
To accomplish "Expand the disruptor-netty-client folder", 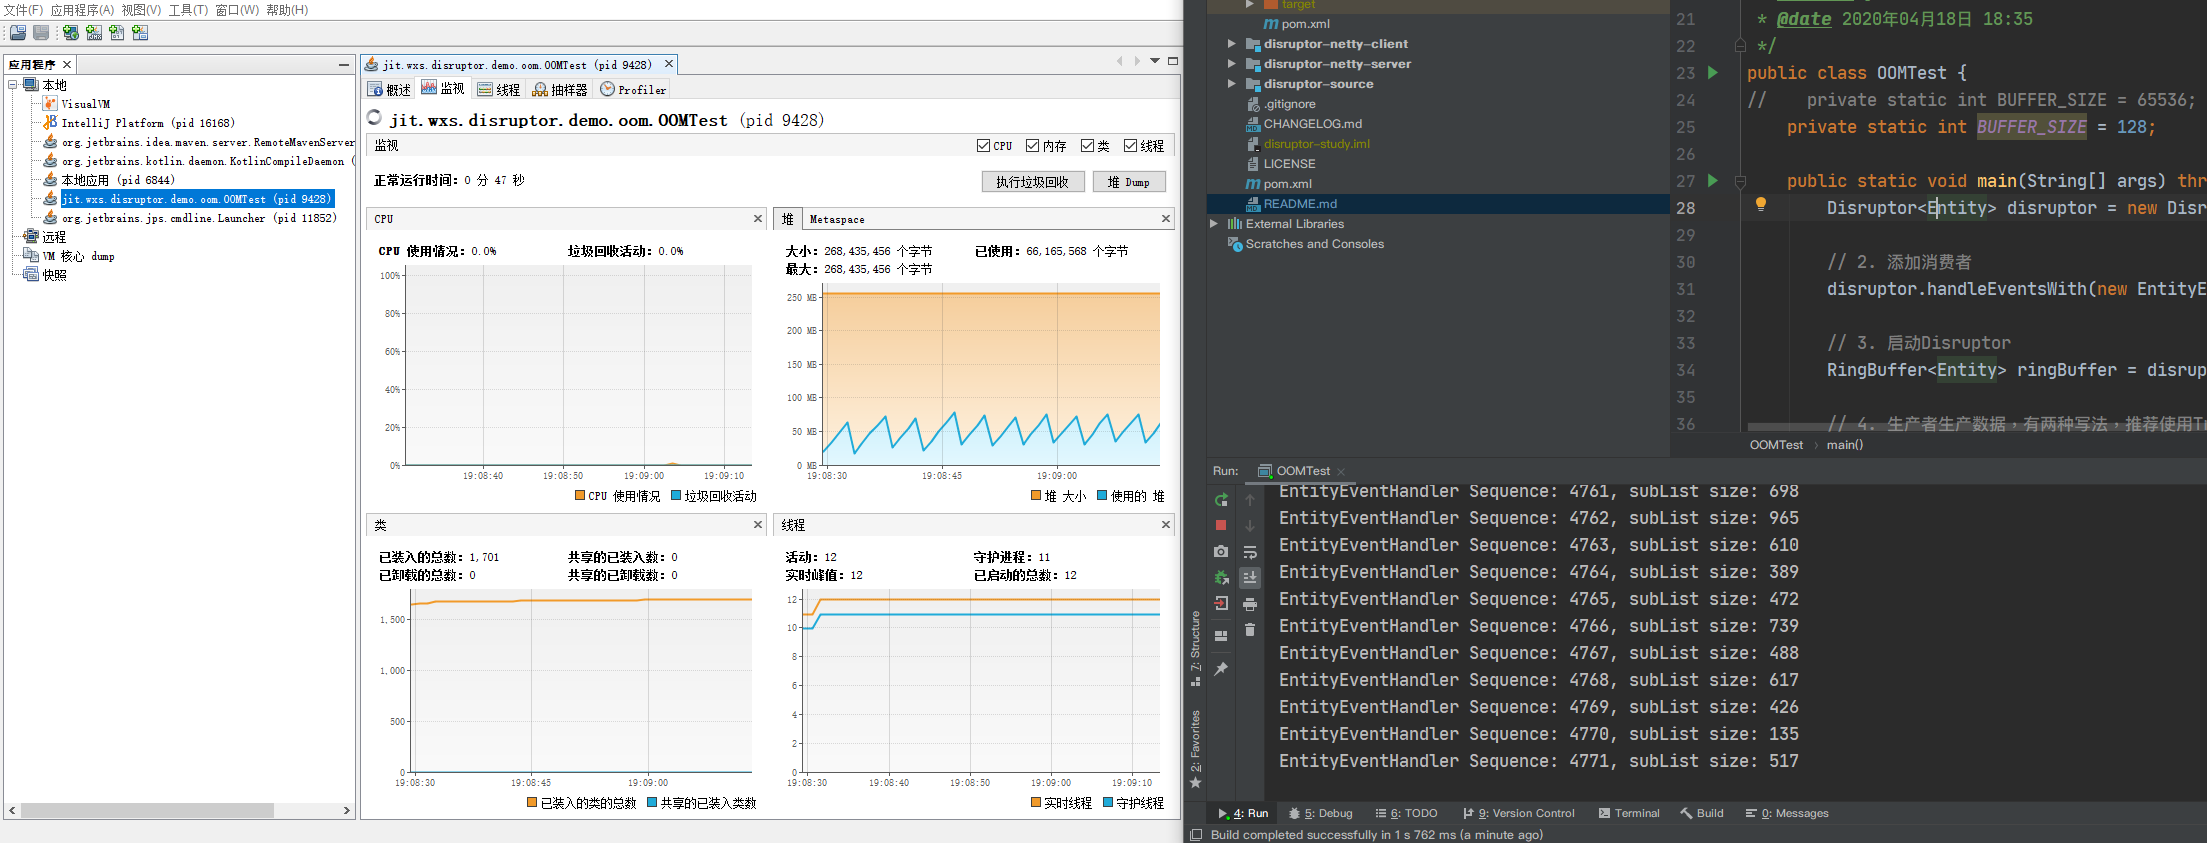I will coord(1231,44).
